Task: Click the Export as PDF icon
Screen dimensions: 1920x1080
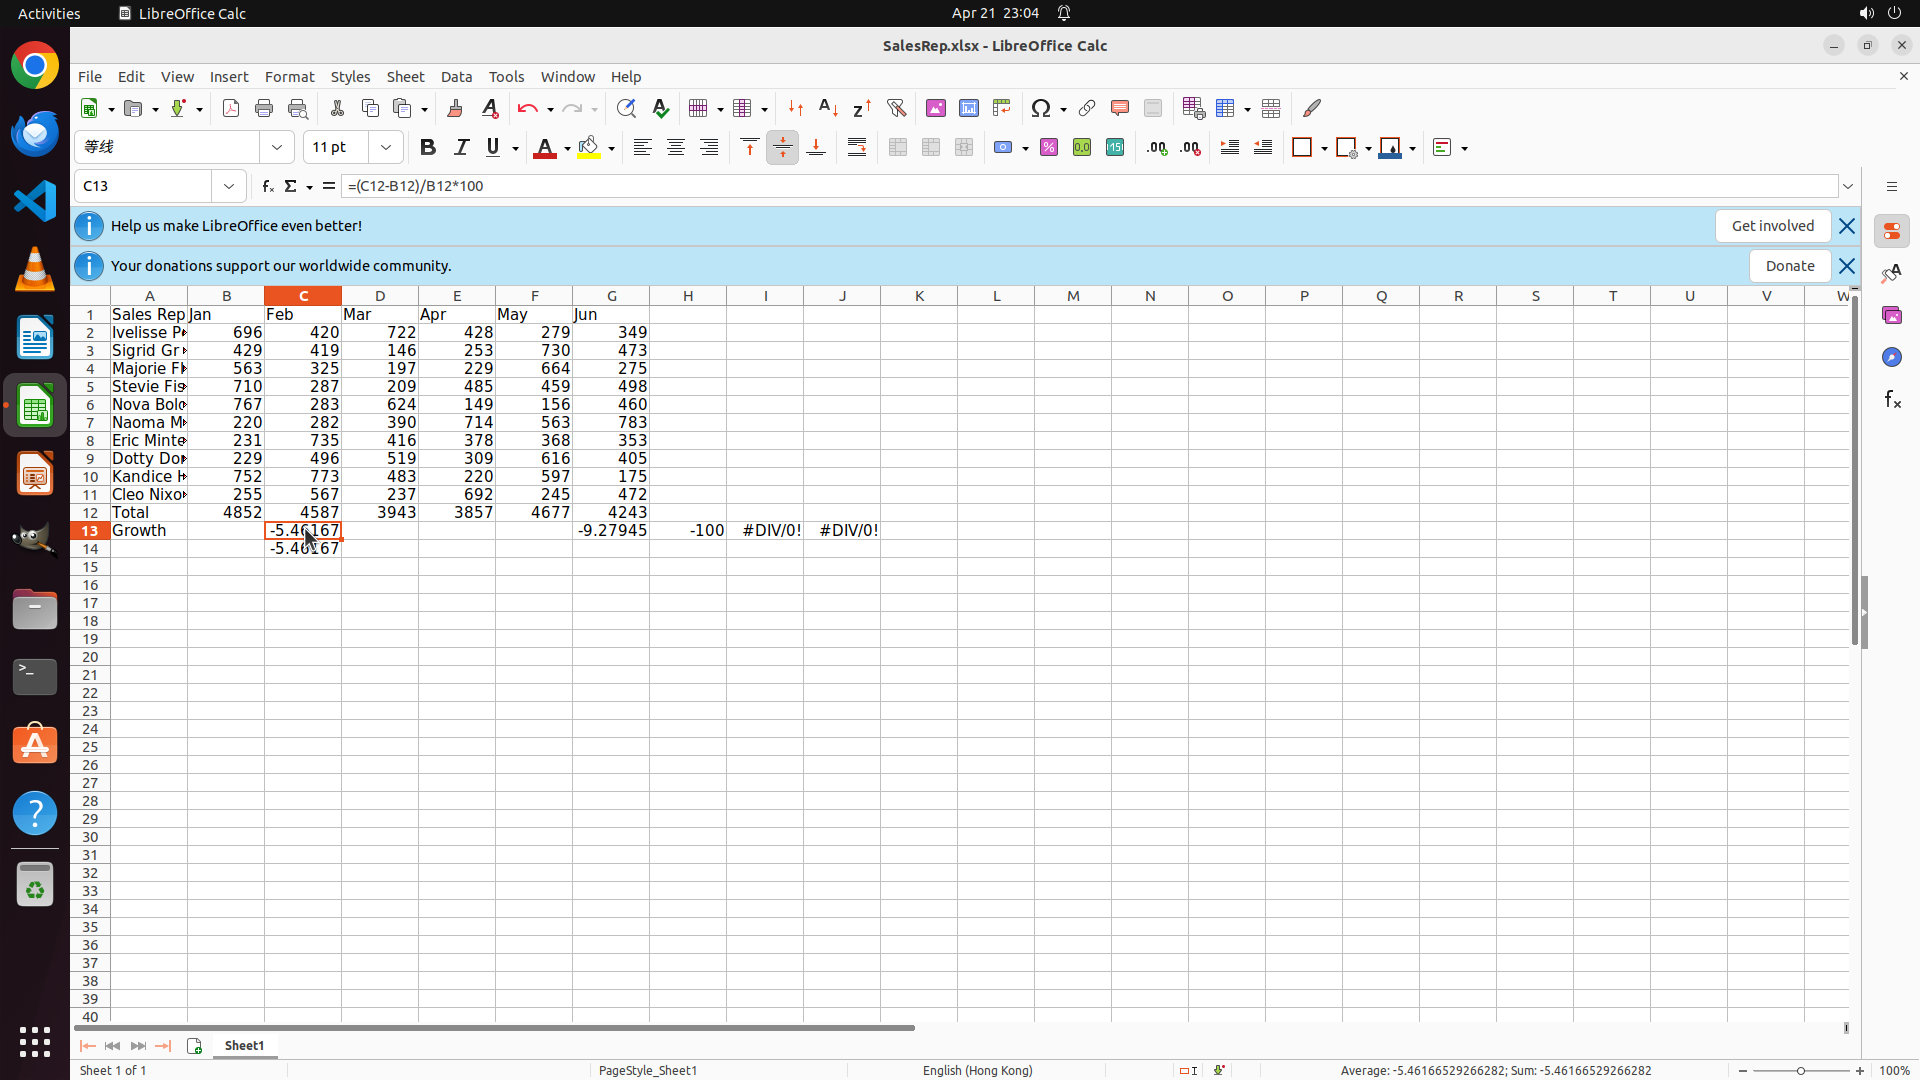Action: click(231, 108)
